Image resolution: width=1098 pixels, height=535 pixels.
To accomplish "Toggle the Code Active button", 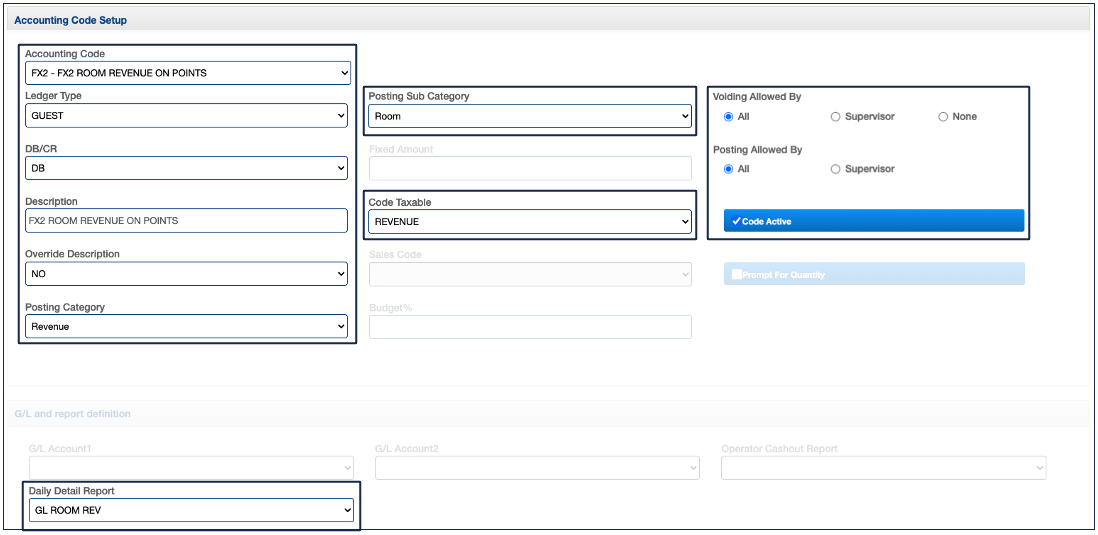I will [874, 221].
